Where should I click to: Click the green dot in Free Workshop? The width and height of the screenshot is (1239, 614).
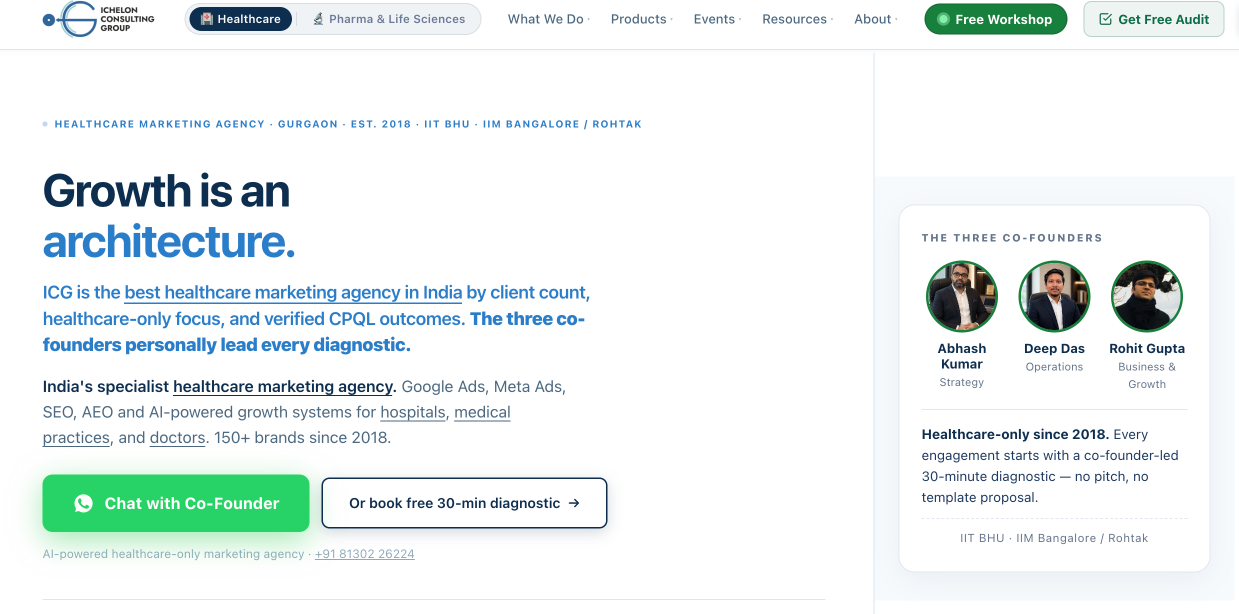click(x=943, y=19)
